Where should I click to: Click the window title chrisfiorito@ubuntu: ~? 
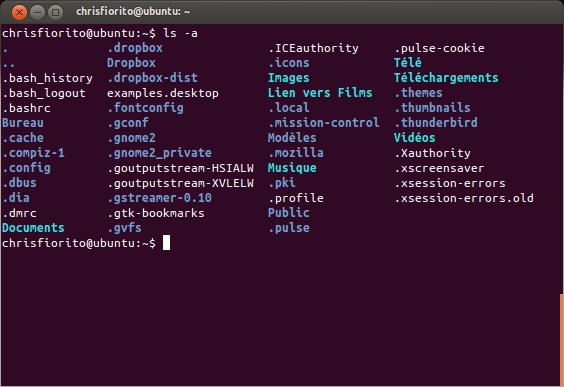tap(133, 12)
